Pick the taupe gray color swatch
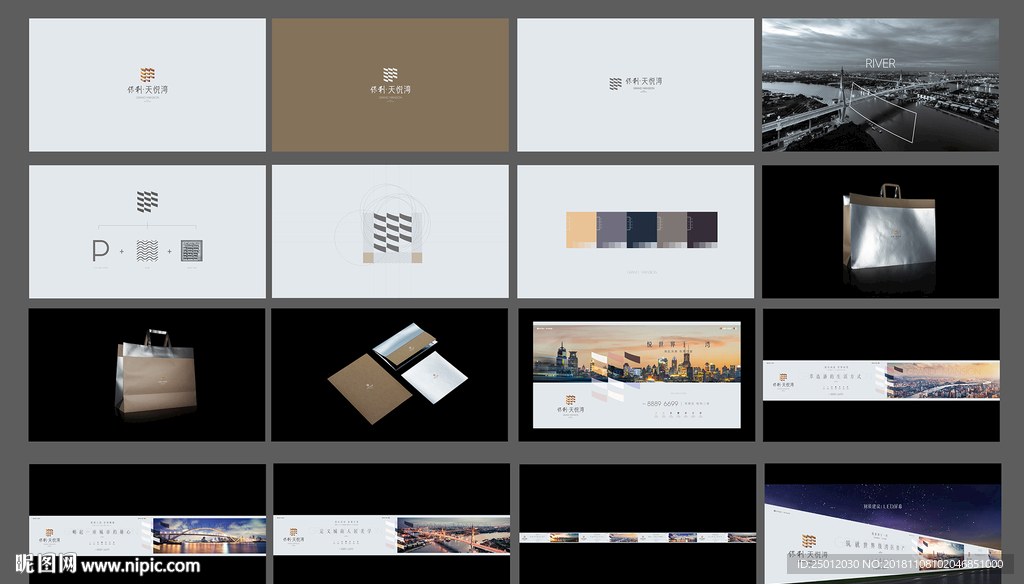 coord(672,229)
